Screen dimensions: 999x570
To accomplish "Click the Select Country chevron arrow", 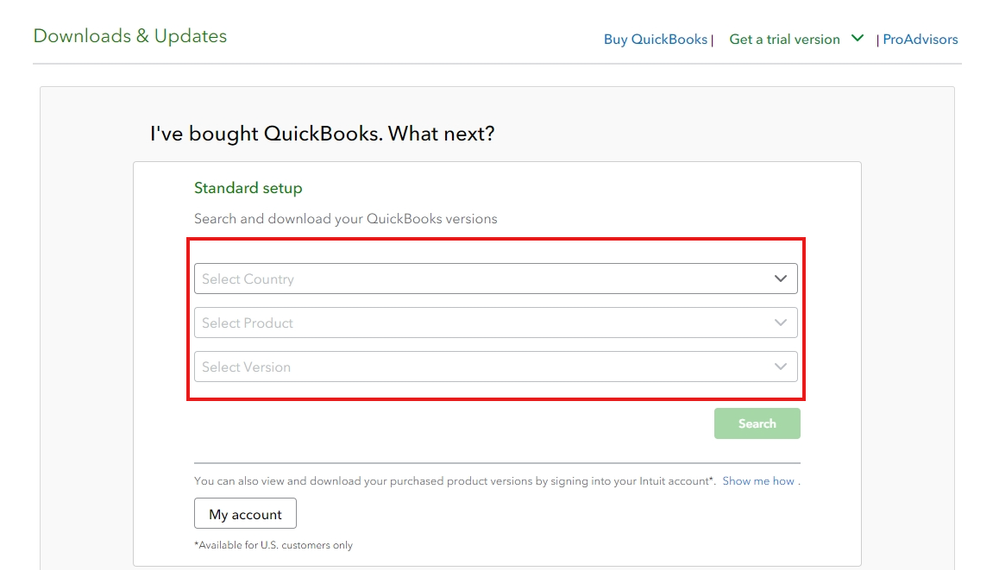I will click(780, 279).
